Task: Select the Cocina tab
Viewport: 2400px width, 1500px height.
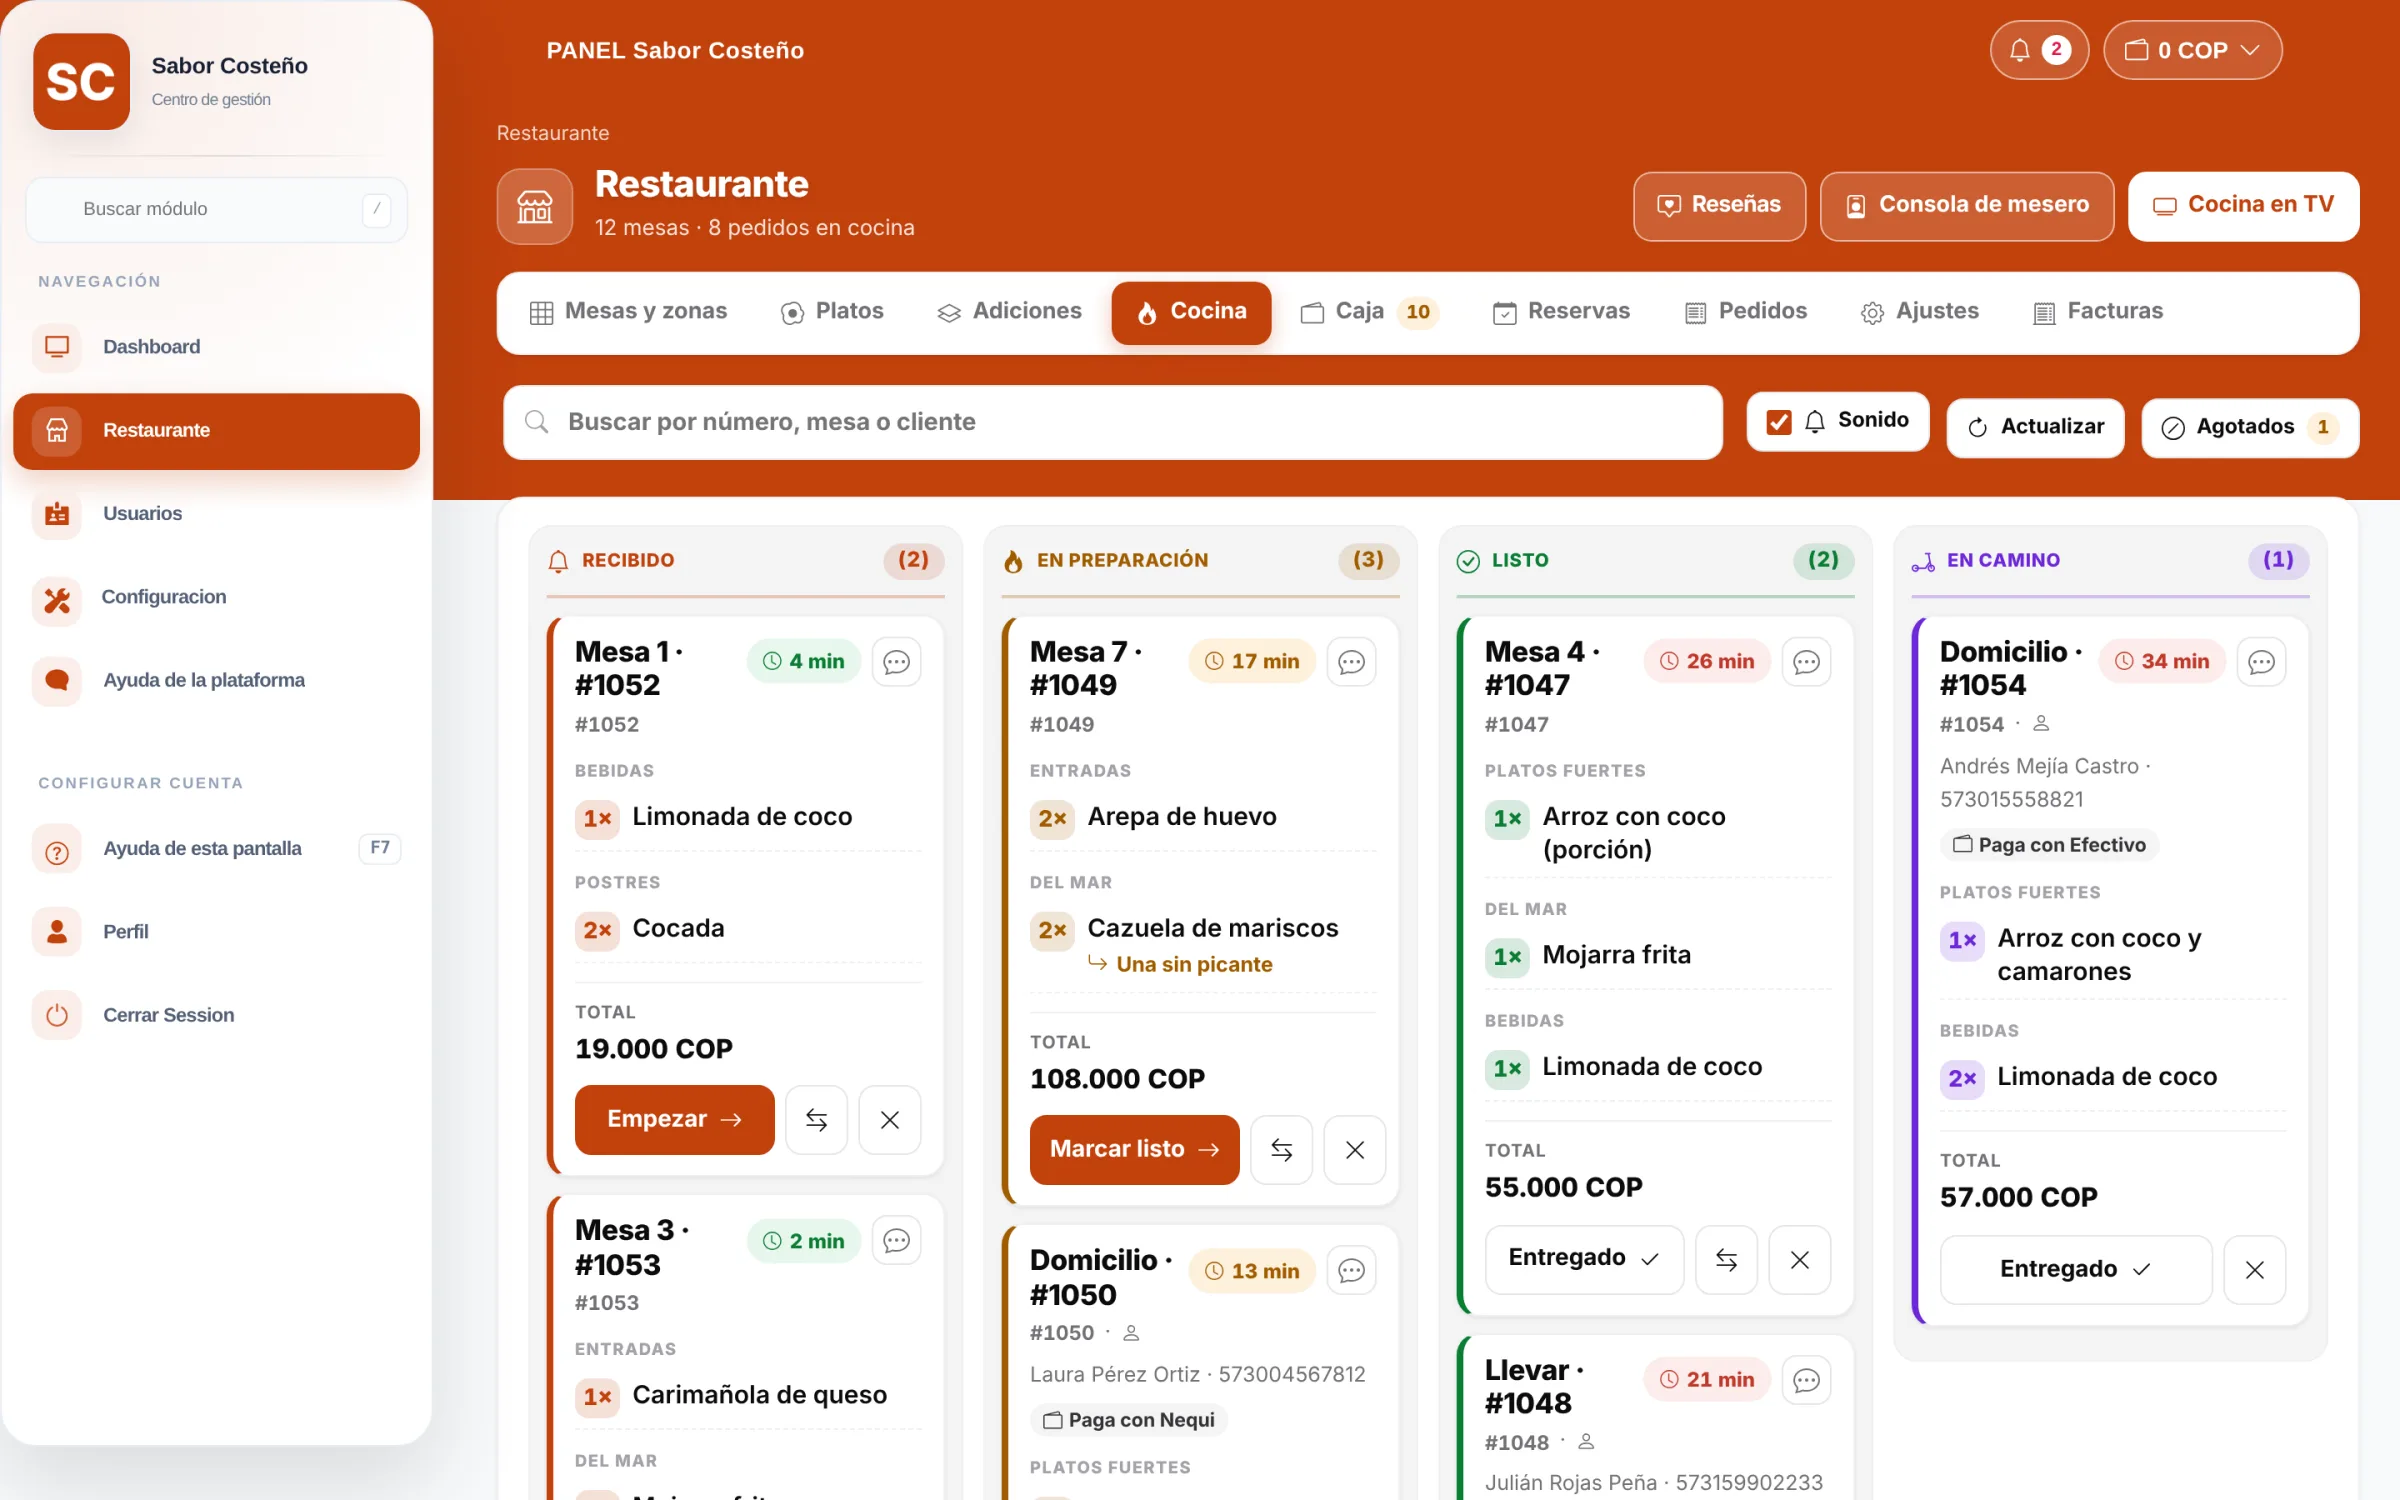Action: tap(1191, 313)
